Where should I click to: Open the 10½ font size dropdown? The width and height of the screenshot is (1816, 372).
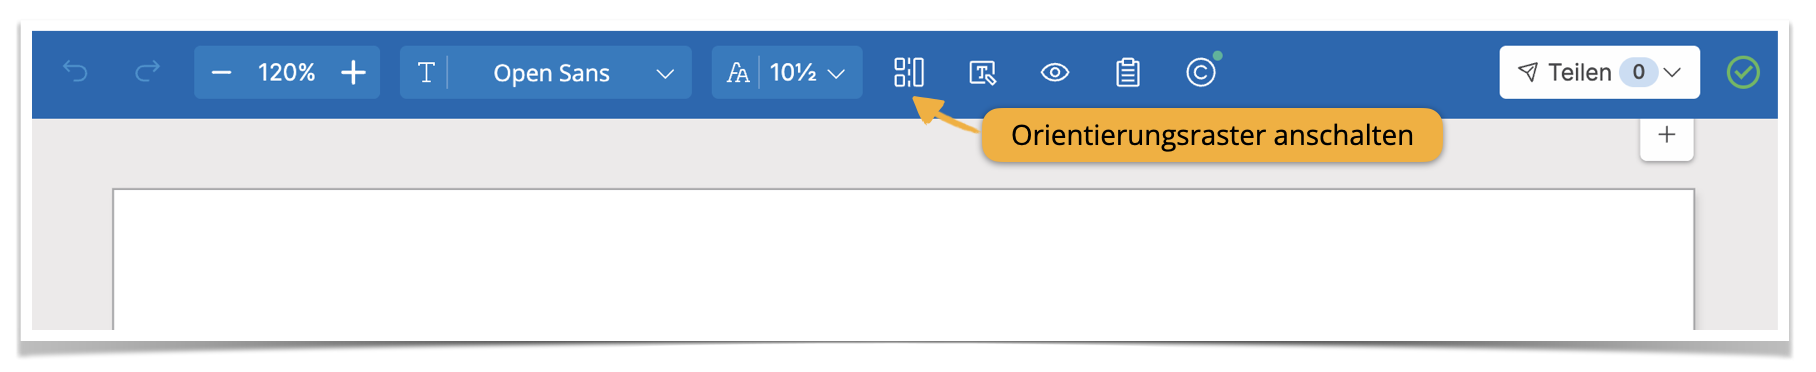(808, 73)
